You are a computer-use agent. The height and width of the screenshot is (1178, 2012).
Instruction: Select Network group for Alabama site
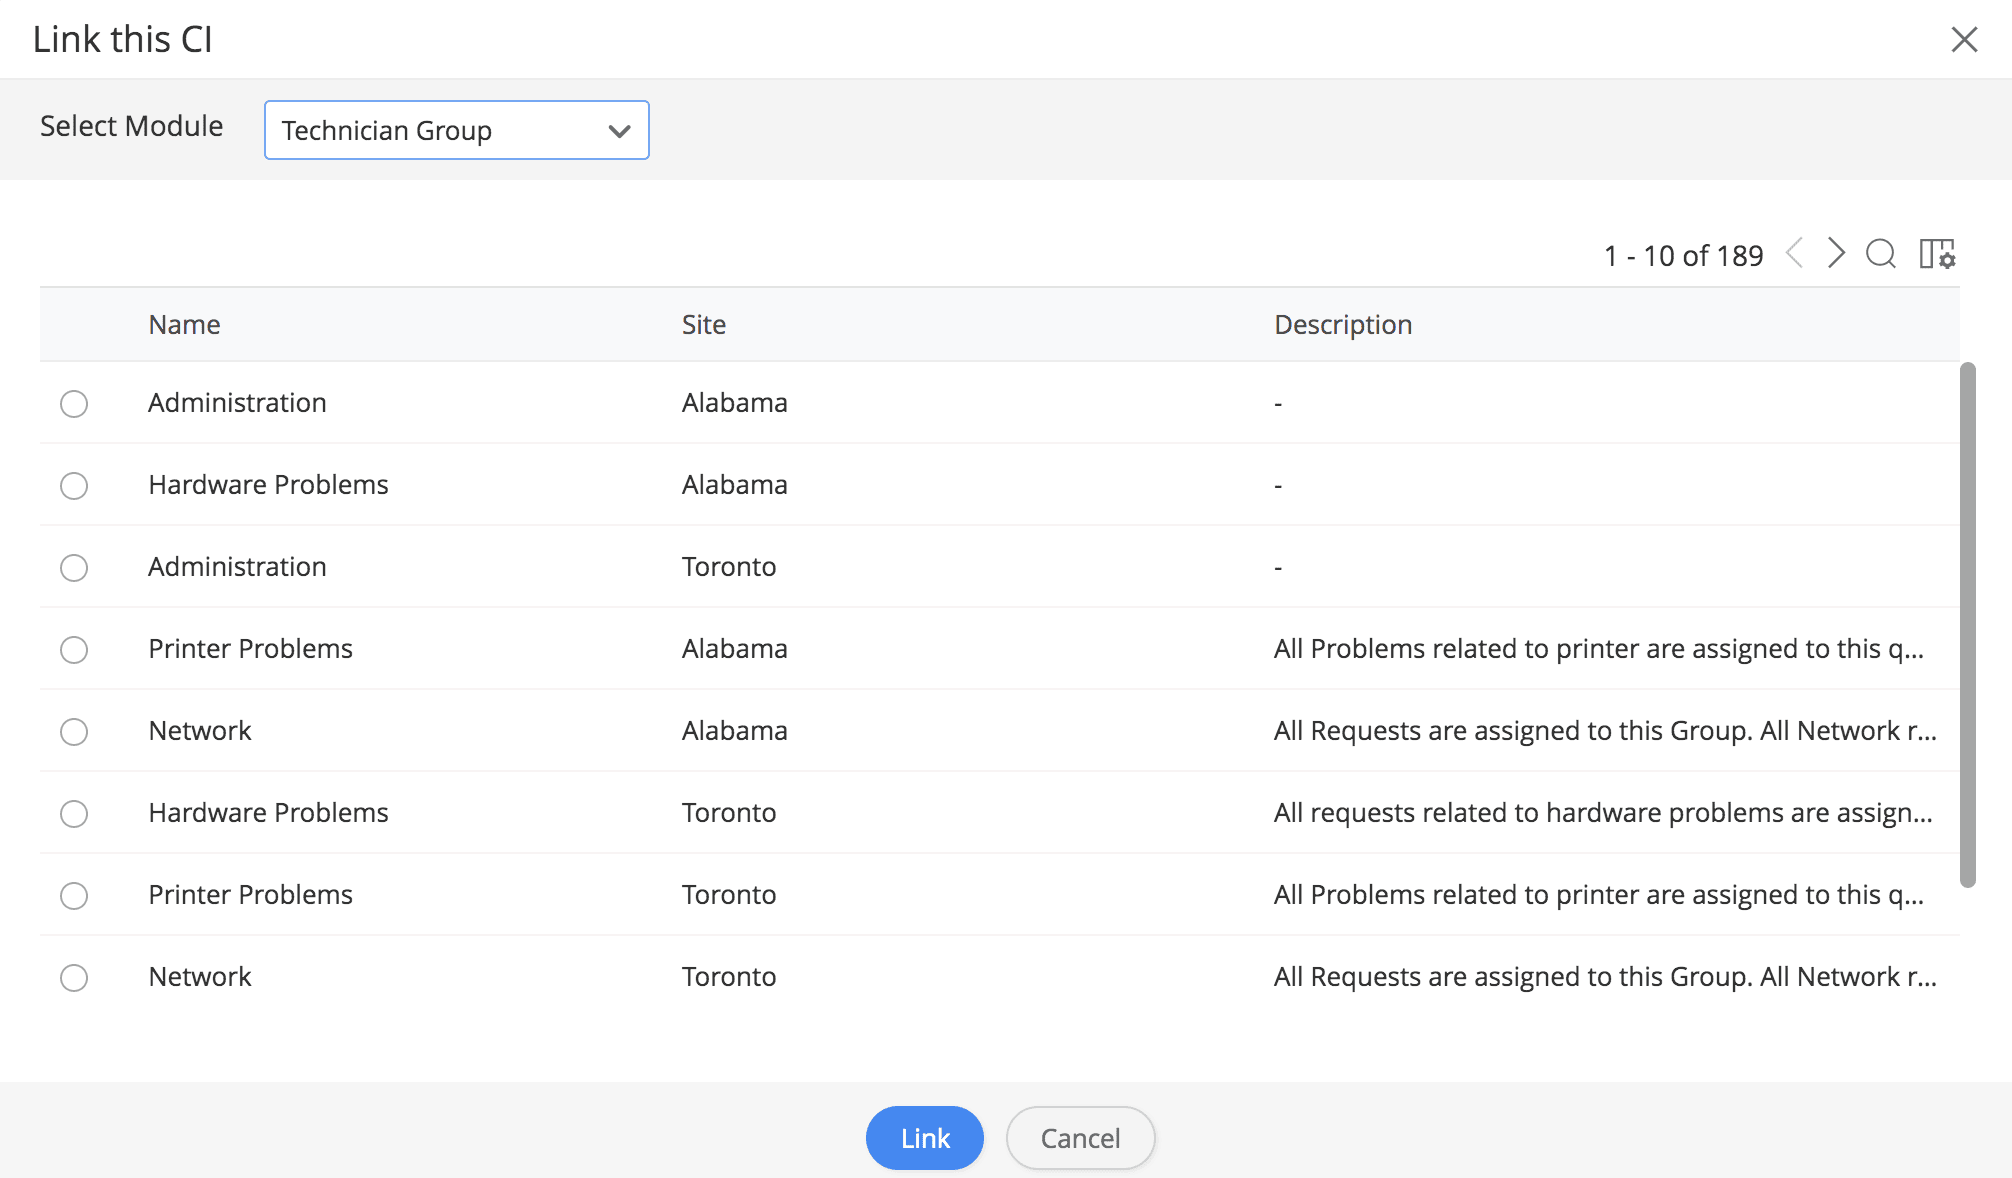(x=74, y=732)
